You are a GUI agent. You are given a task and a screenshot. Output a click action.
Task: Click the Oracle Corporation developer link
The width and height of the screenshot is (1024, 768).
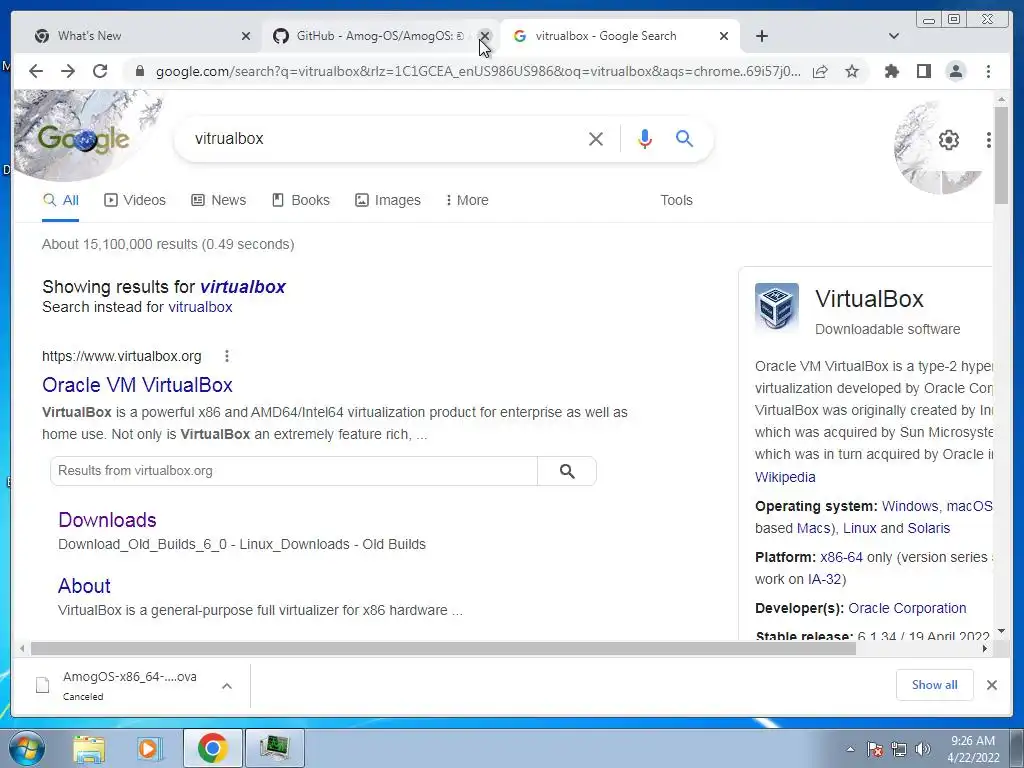tap(907, 608)
